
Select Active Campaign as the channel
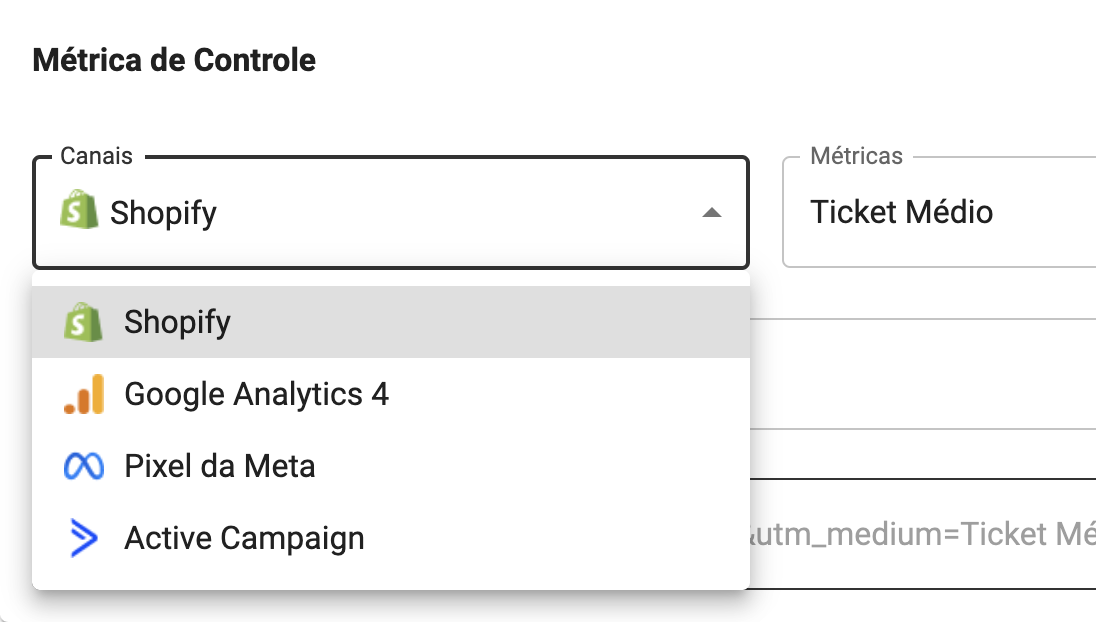391,538
